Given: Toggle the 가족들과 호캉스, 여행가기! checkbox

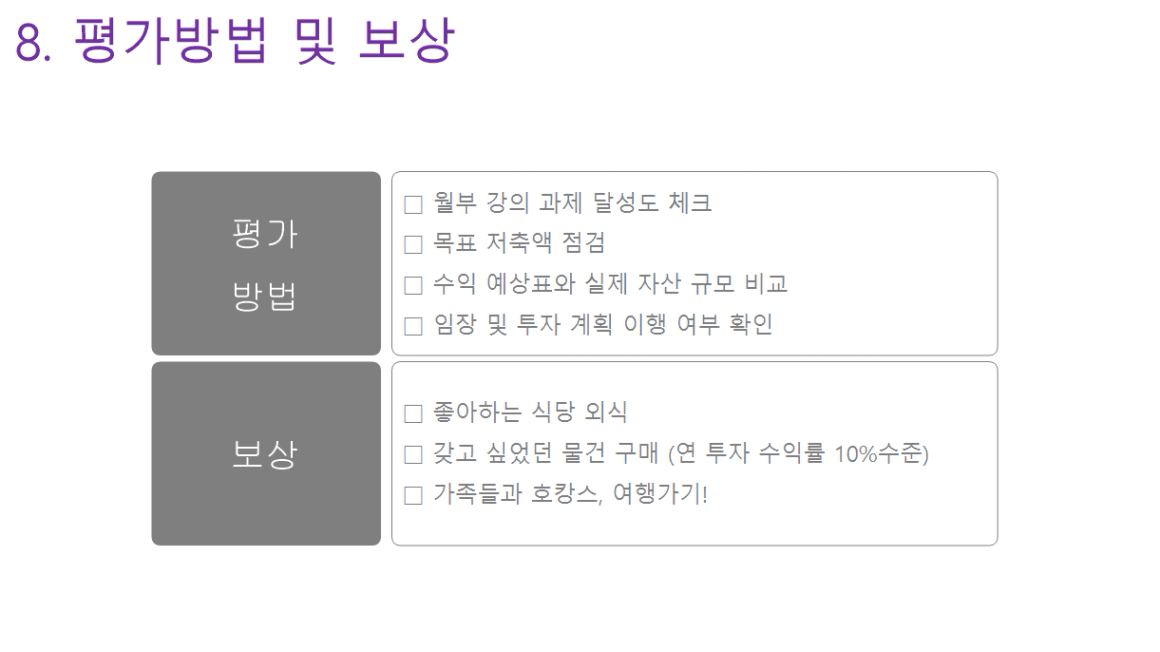Looking at the screenshot, I should [x=414, y=495].
